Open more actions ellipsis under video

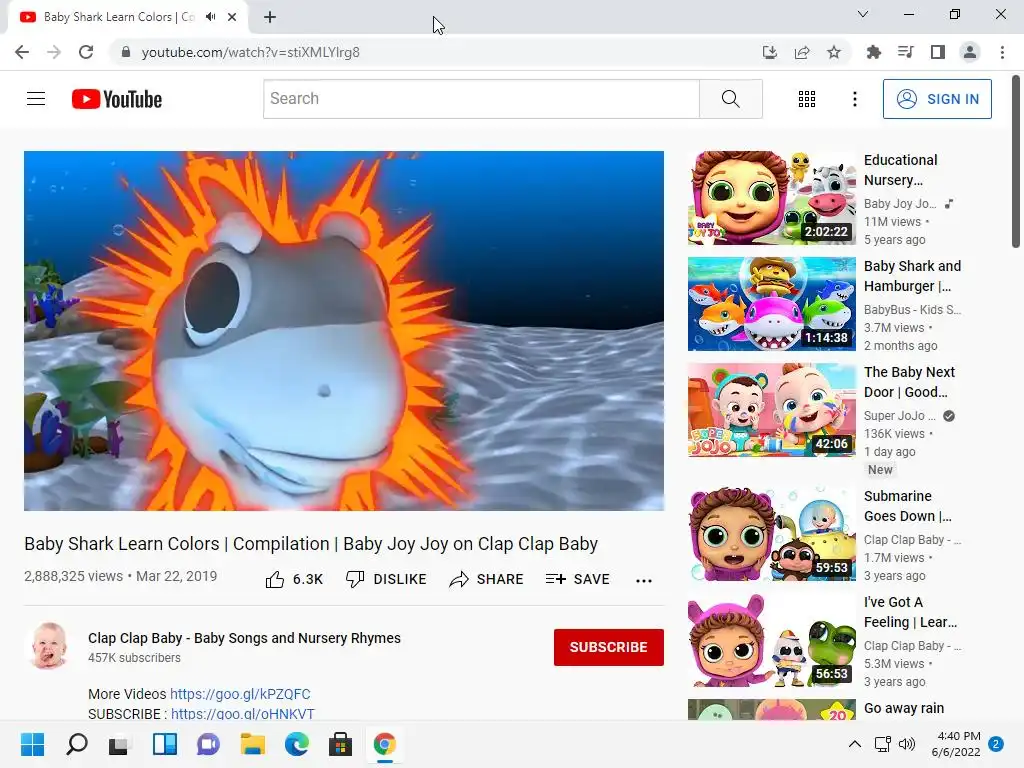[643, 581]
